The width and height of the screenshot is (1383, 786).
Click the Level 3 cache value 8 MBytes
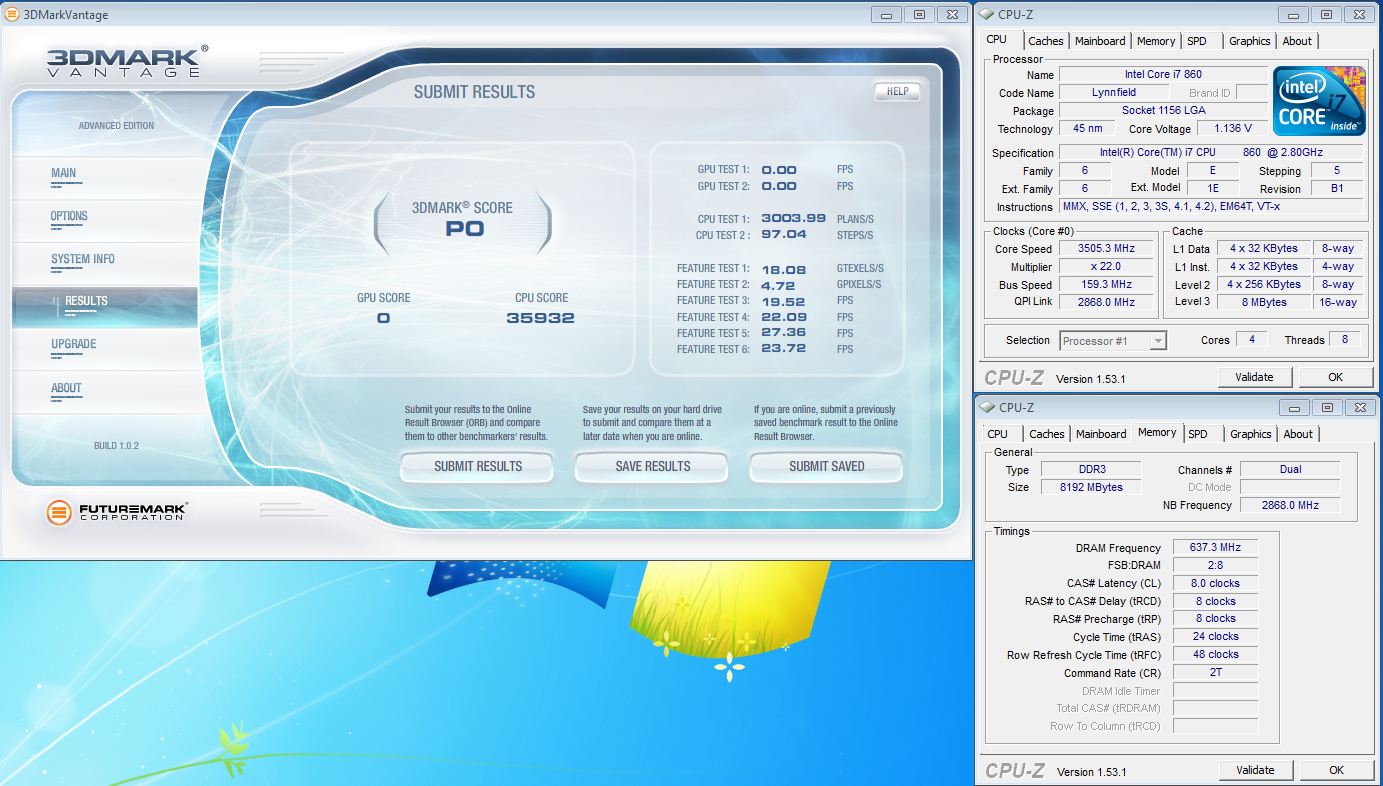click(x=1264, y=302)
